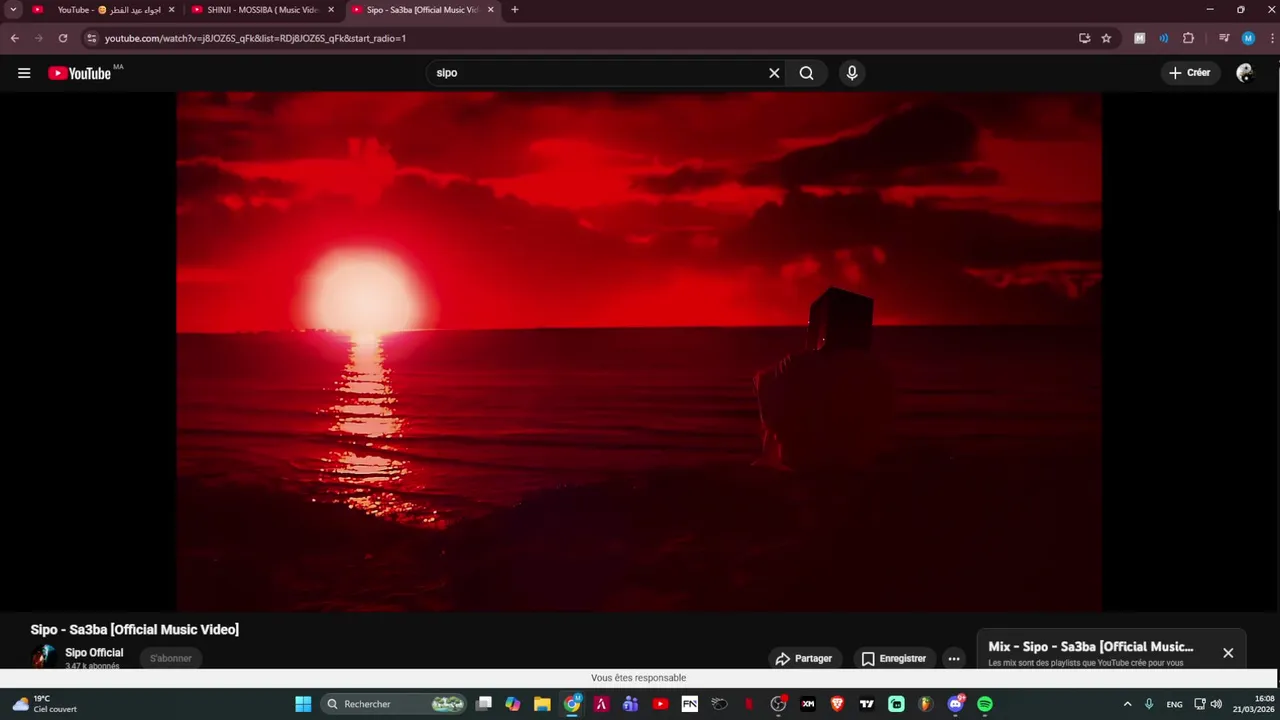
Task: Click the Sipo Official channel avatar
Action: click(x=43, y=657)
